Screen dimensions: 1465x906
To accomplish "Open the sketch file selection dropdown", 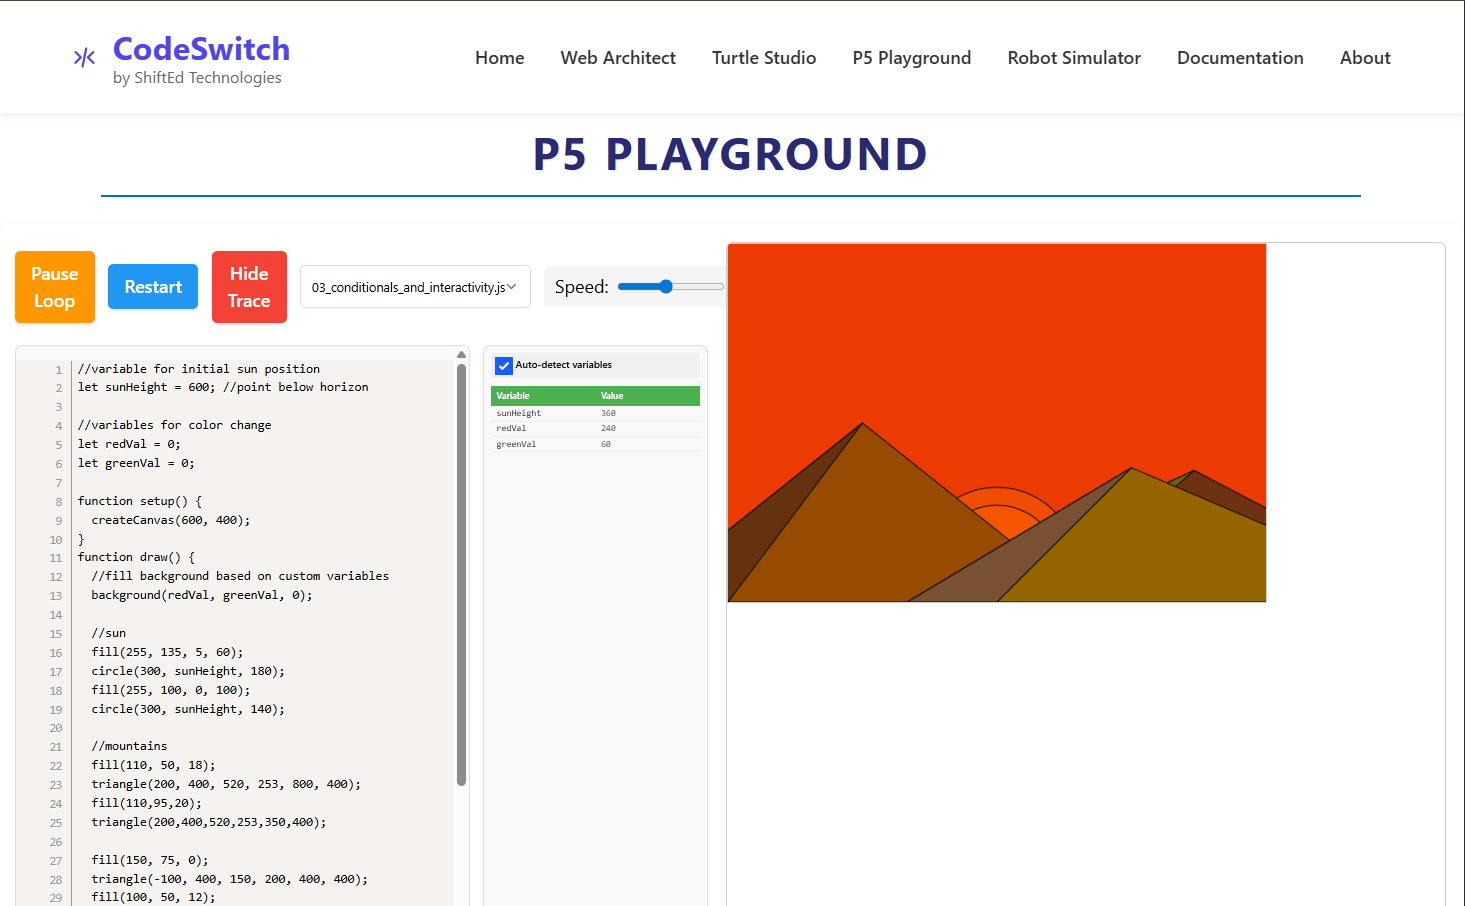I will [x=415, y=287].
